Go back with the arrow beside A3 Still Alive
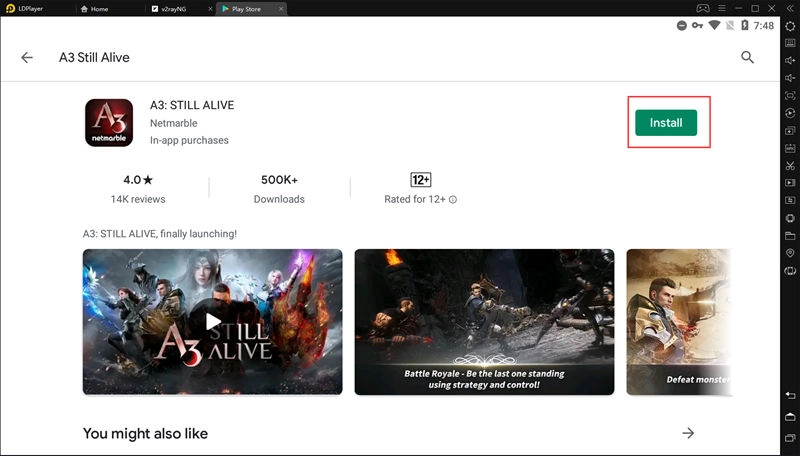This screenshot has width=800, height=456. 27,58
